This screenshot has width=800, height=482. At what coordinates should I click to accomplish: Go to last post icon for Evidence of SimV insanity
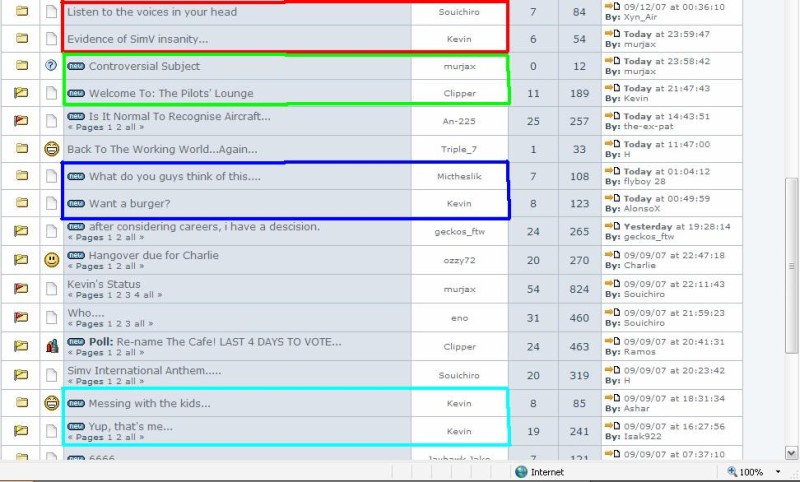[613, 34]
